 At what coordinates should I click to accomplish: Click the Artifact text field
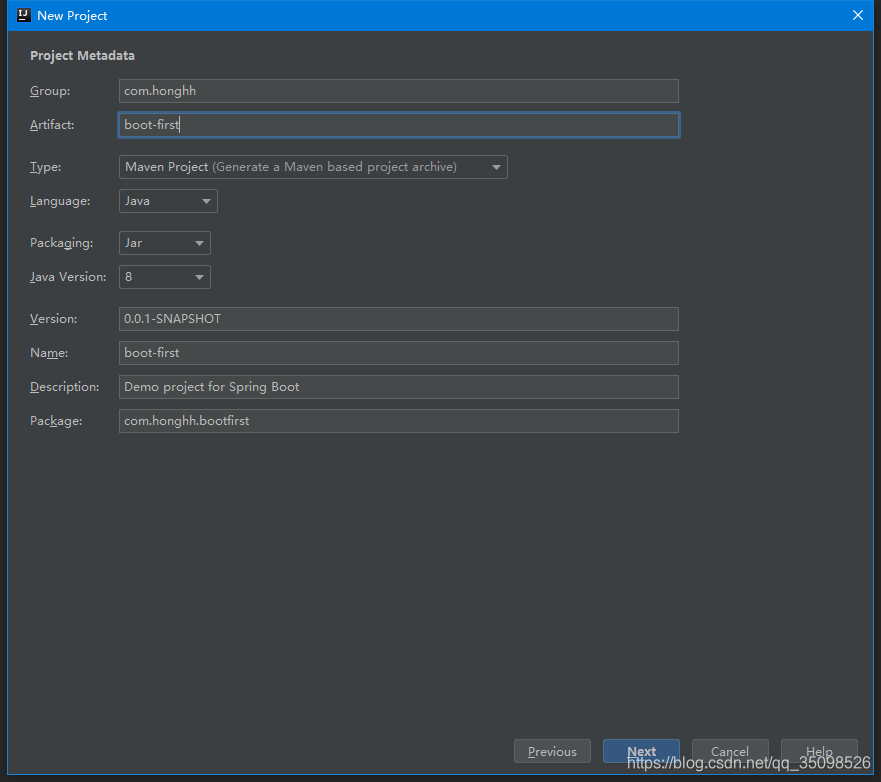398,125
